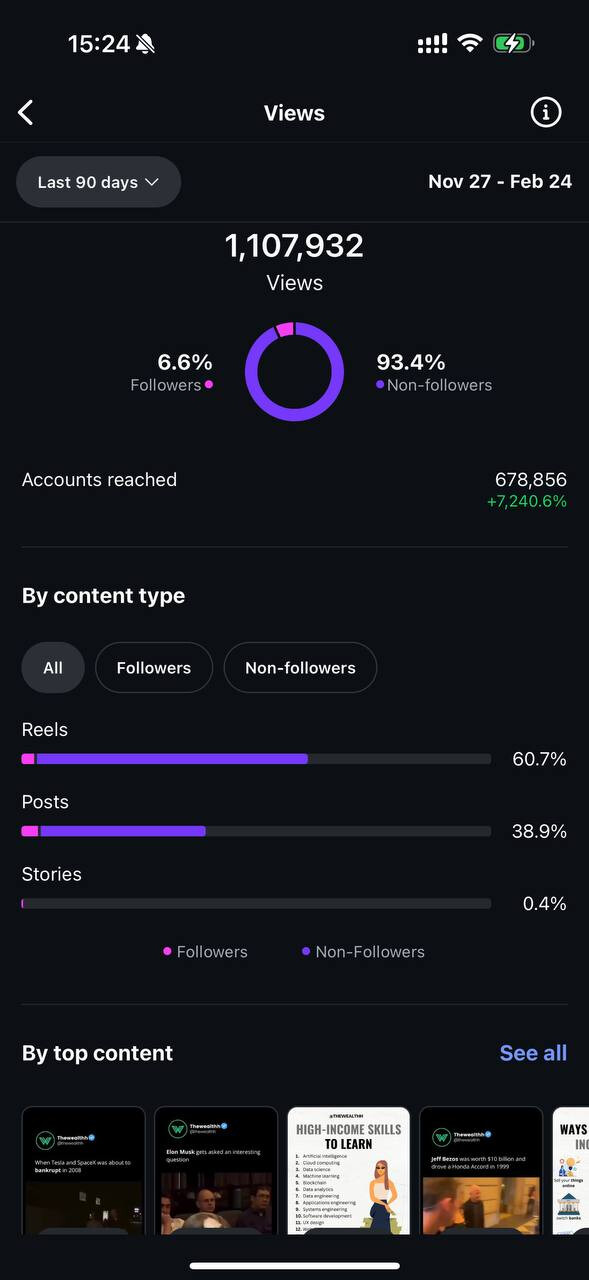This screenshot has width=589, height=1280.
Task: Open the Jeff Bezos Honda Accord thumbnail
Action: click(x=481, y=1170)
